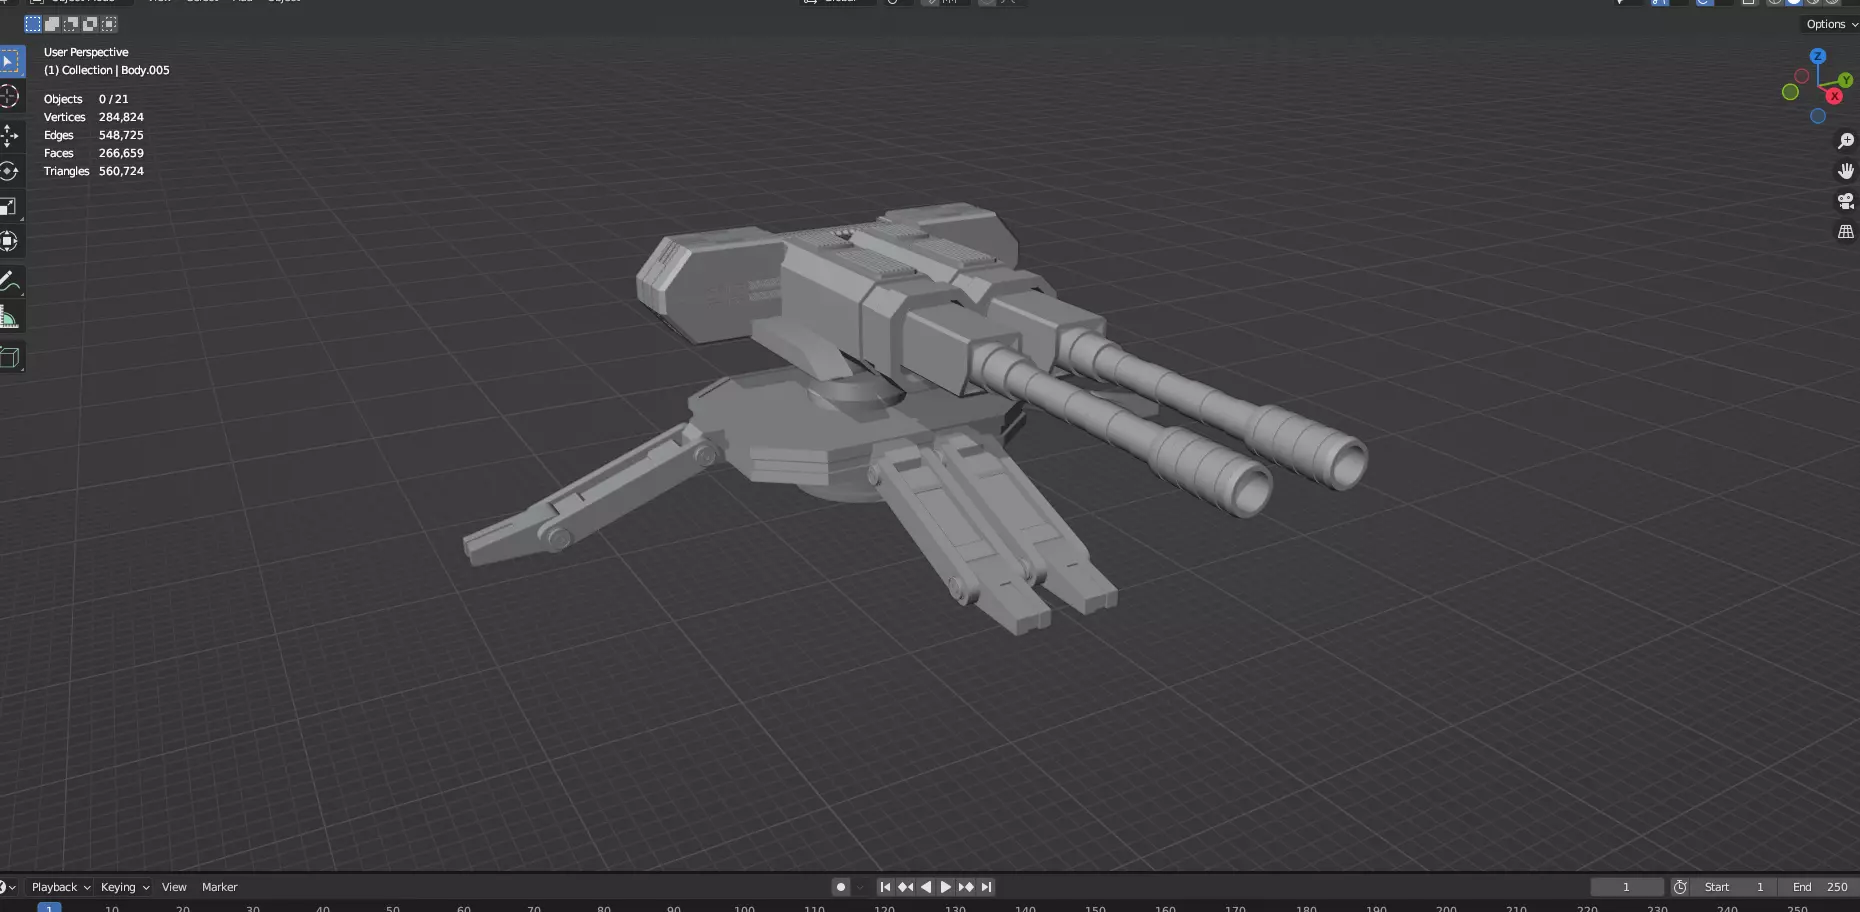This screenshot has width=1860, height=912.
Task: Play the animation in reverse
Action: (x=925, y=887)
